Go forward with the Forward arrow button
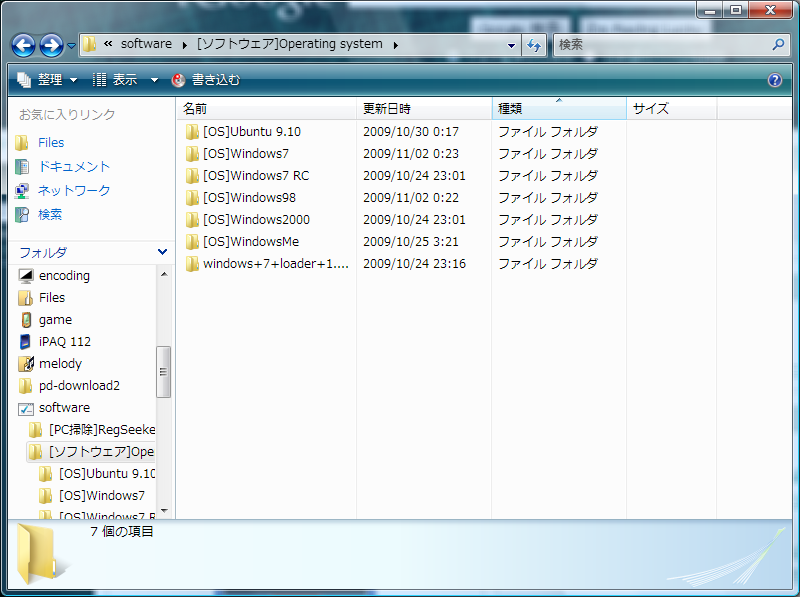800x597 pixels. point(52,45)
